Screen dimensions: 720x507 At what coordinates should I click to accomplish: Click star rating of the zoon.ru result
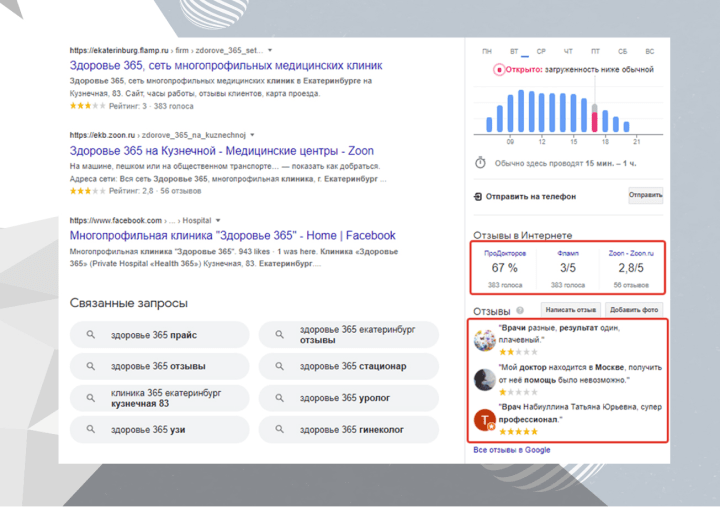(x=87, y=191)
